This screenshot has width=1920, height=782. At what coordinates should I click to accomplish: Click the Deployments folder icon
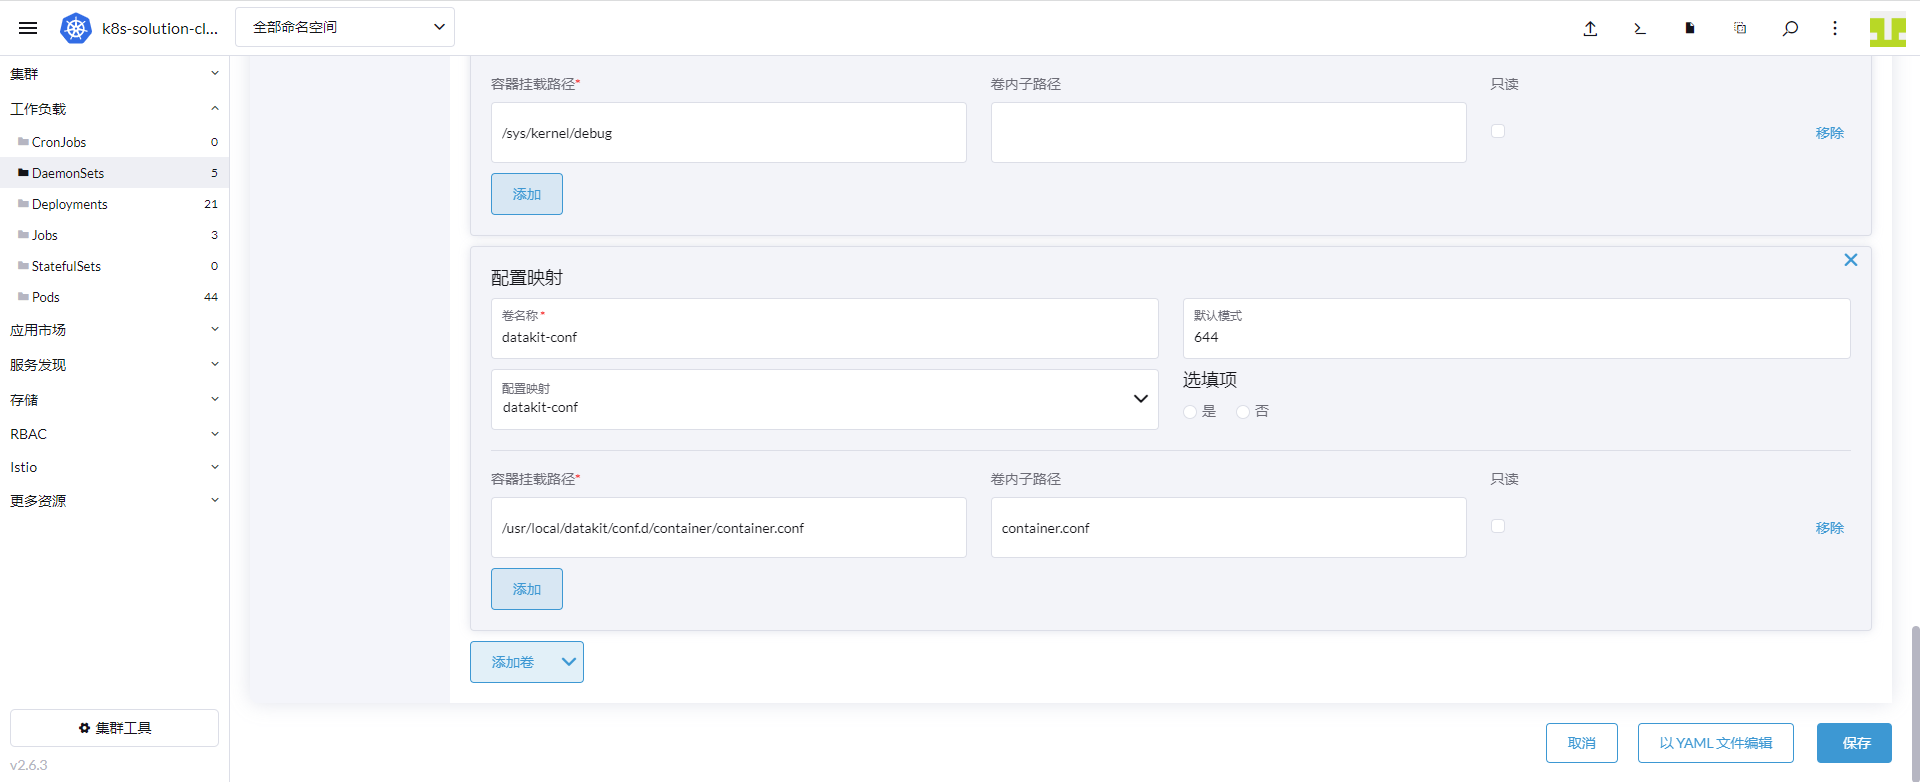coord(23,204)
